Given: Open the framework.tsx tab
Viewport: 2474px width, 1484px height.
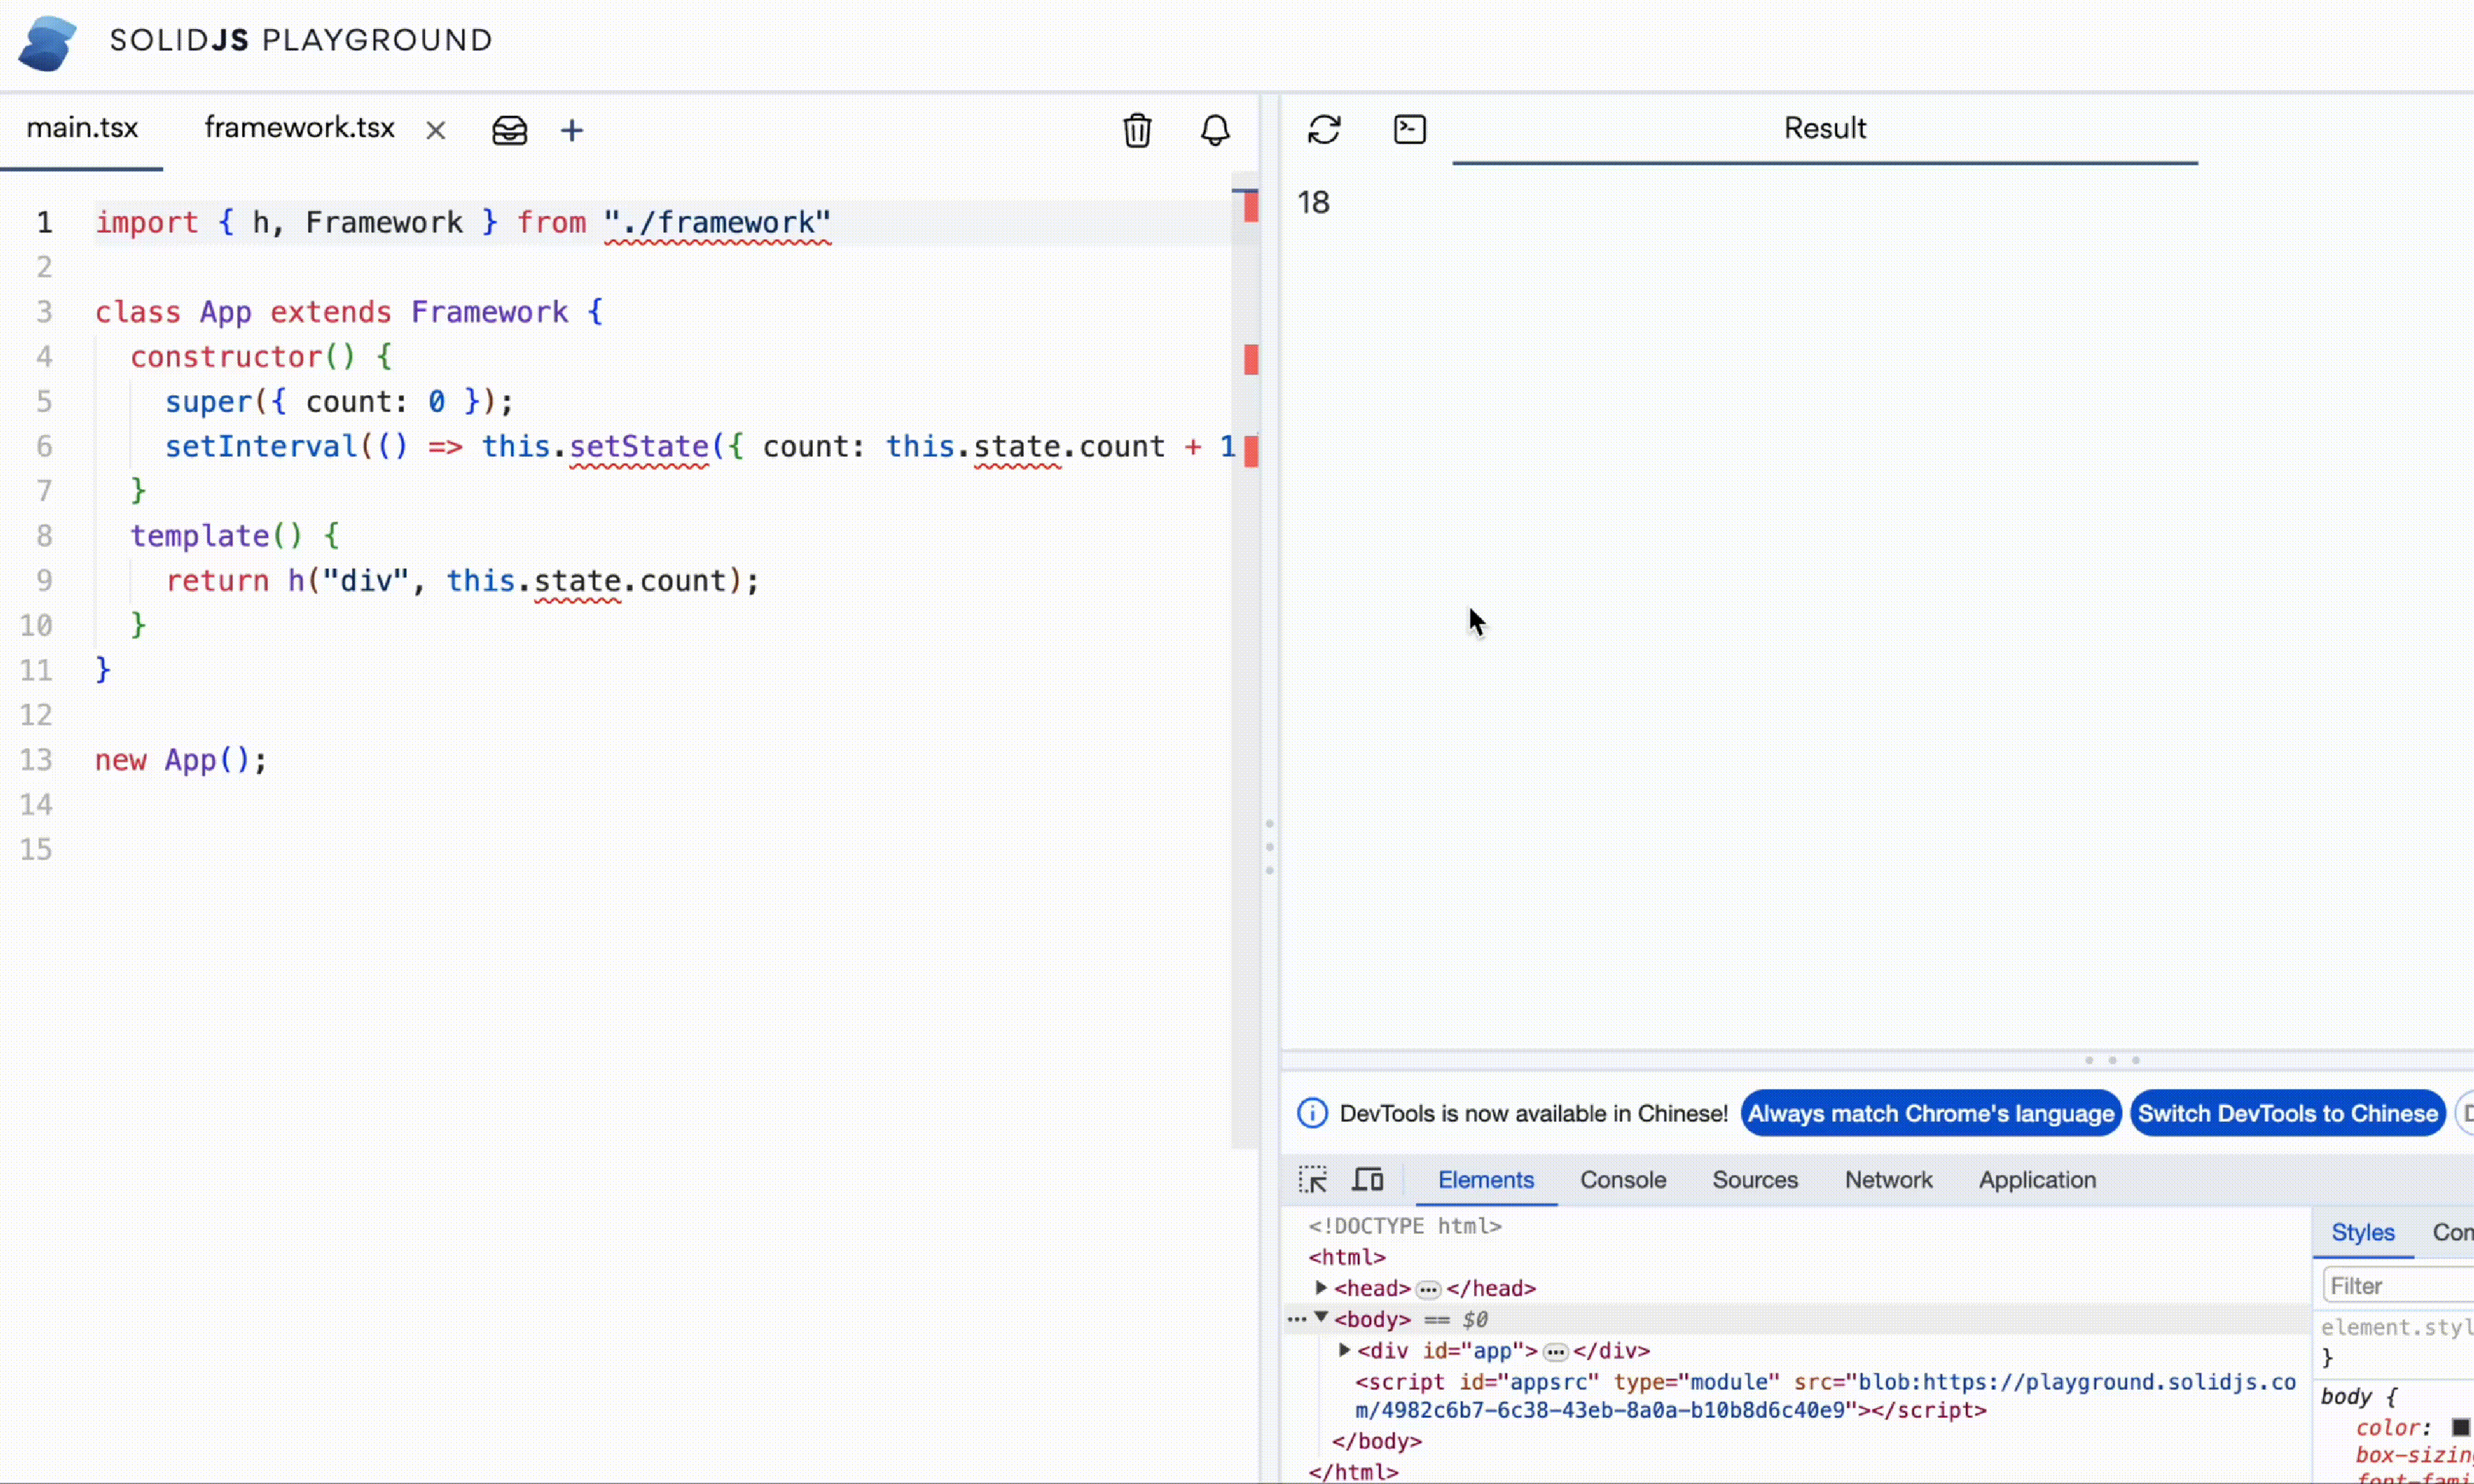Looking at the screenshot, I should point(299,128).
